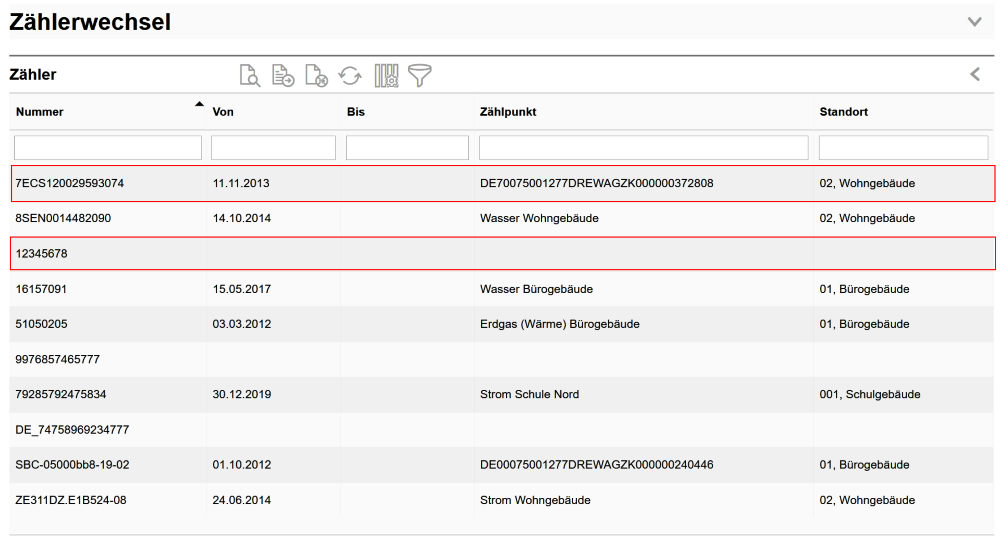Sort by the Bis column header
The width and height of the screenshot is (1000, 539).
pyautogui.click(x=356, y=112)
